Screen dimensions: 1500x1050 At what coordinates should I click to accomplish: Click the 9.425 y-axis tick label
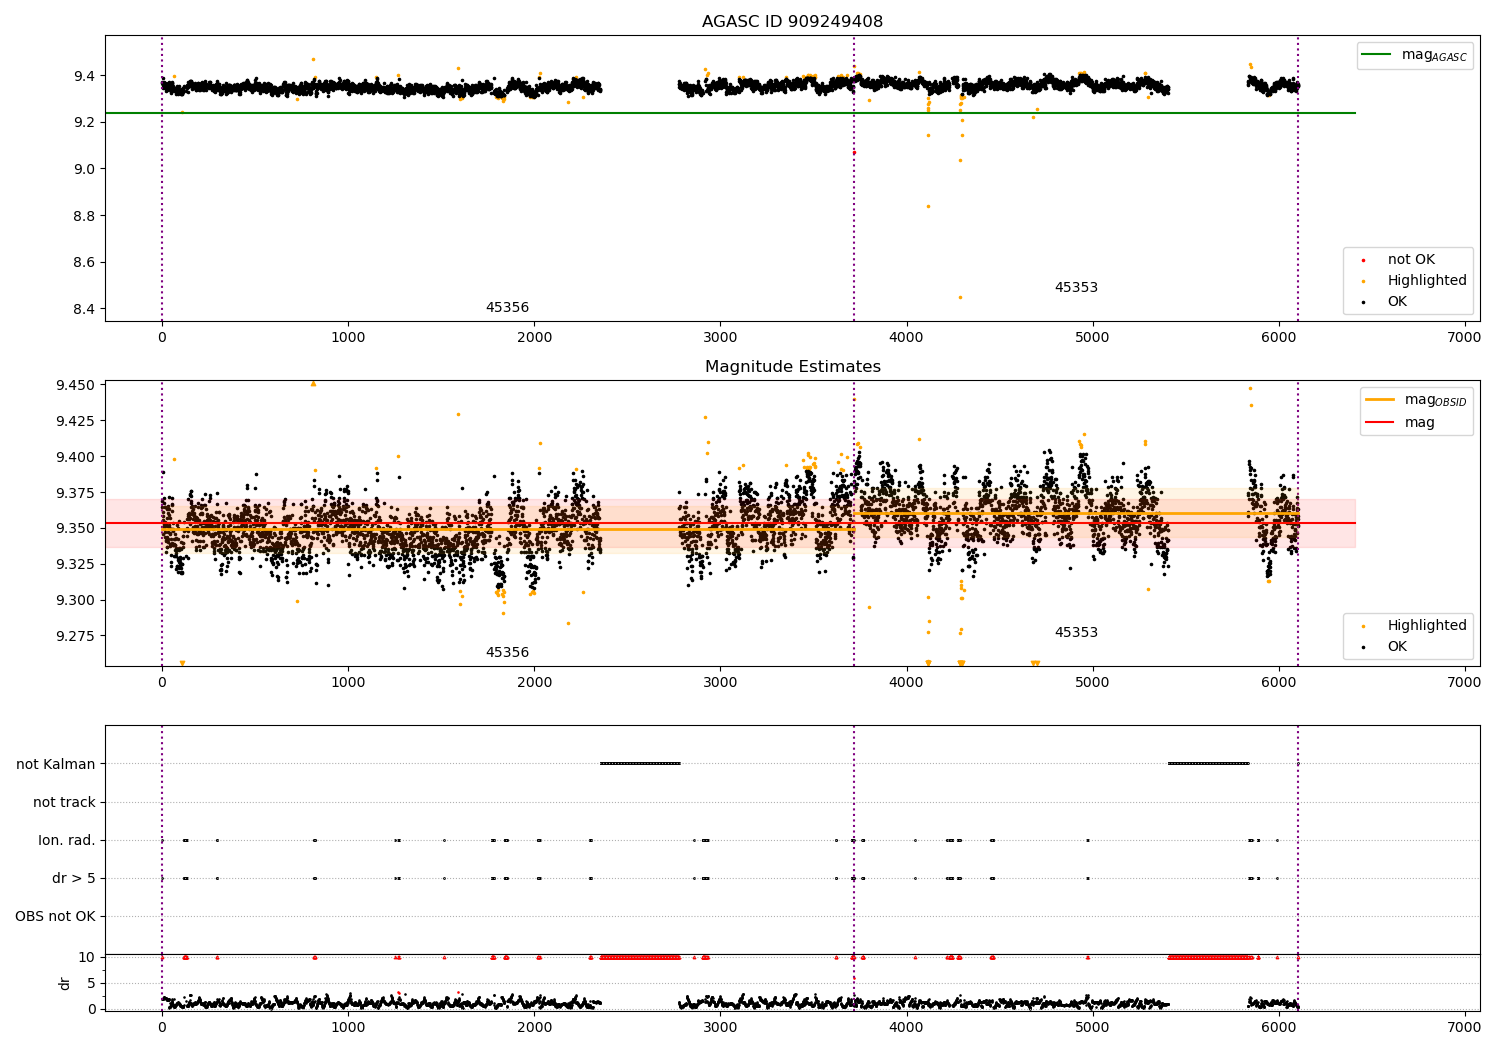(x=76, y=422)
